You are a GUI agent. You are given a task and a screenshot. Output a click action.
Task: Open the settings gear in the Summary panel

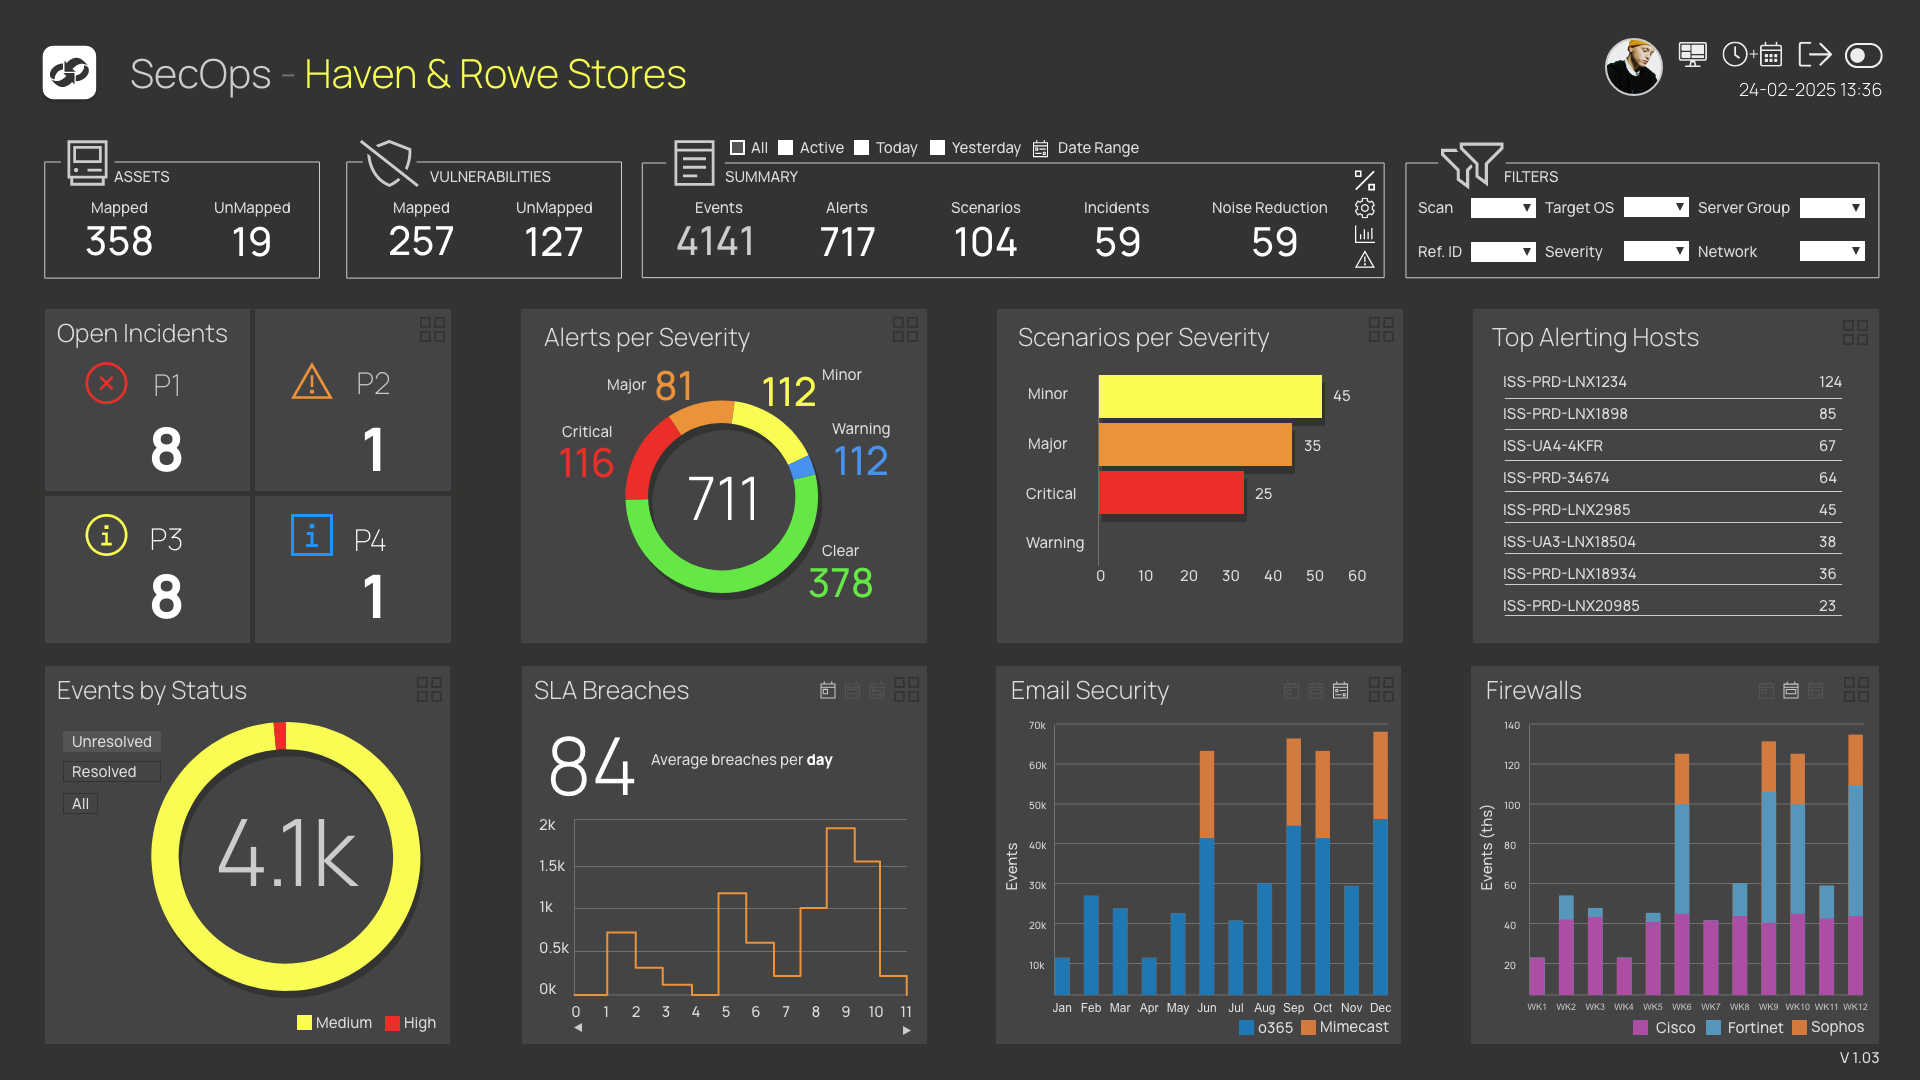click(1365, 208)
